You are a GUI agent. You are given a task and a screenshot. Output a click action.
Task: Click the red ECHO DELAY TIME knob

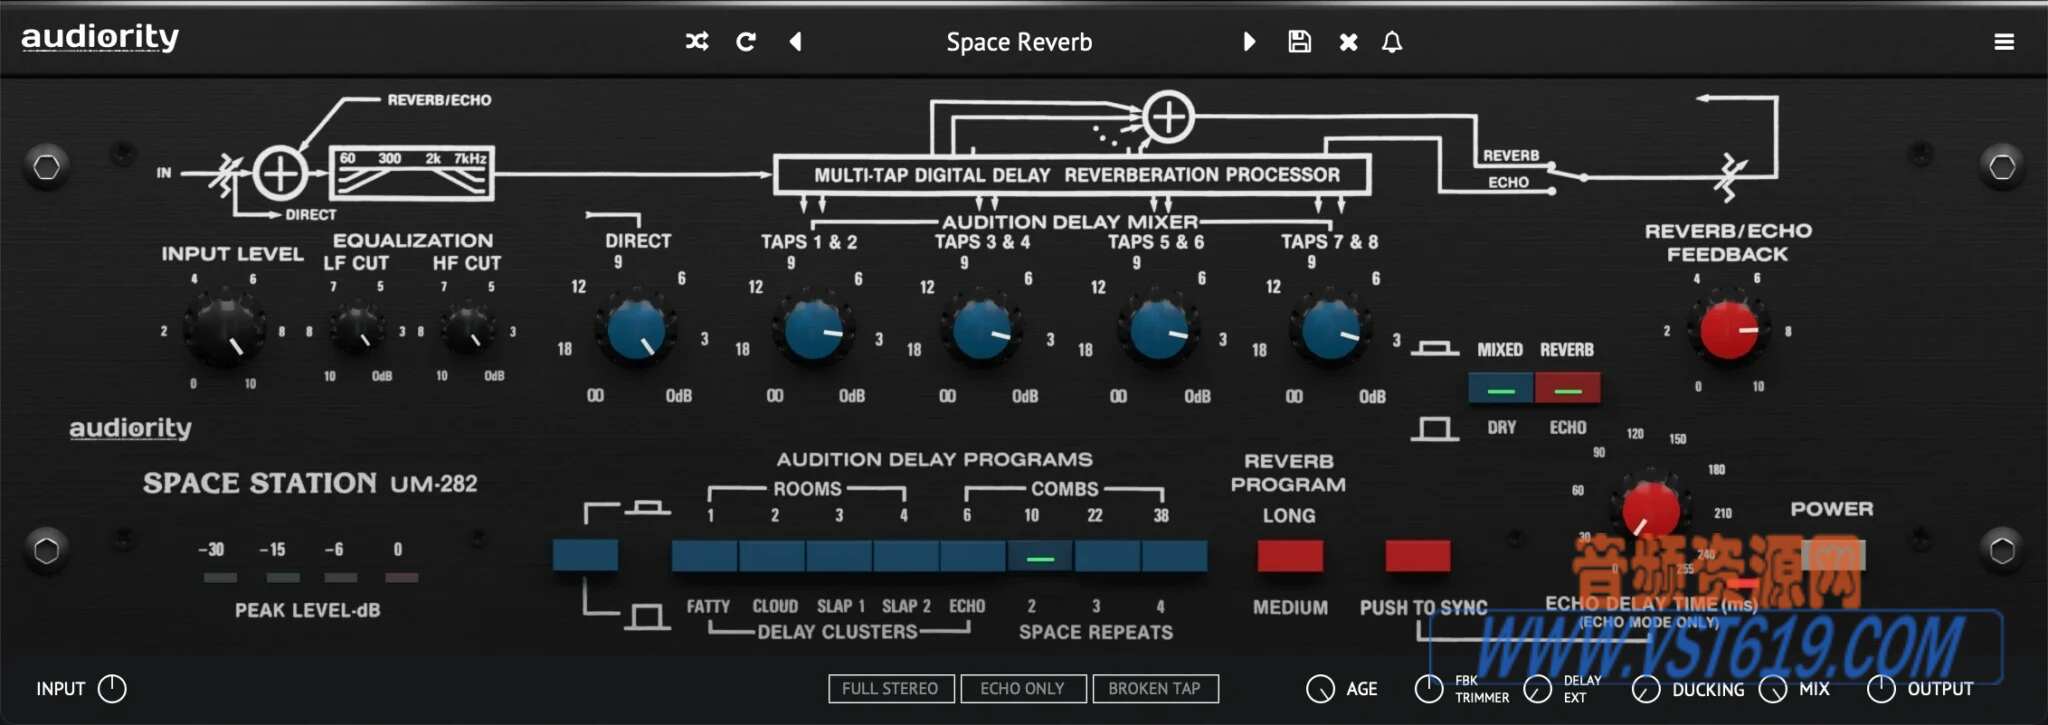1651,509
